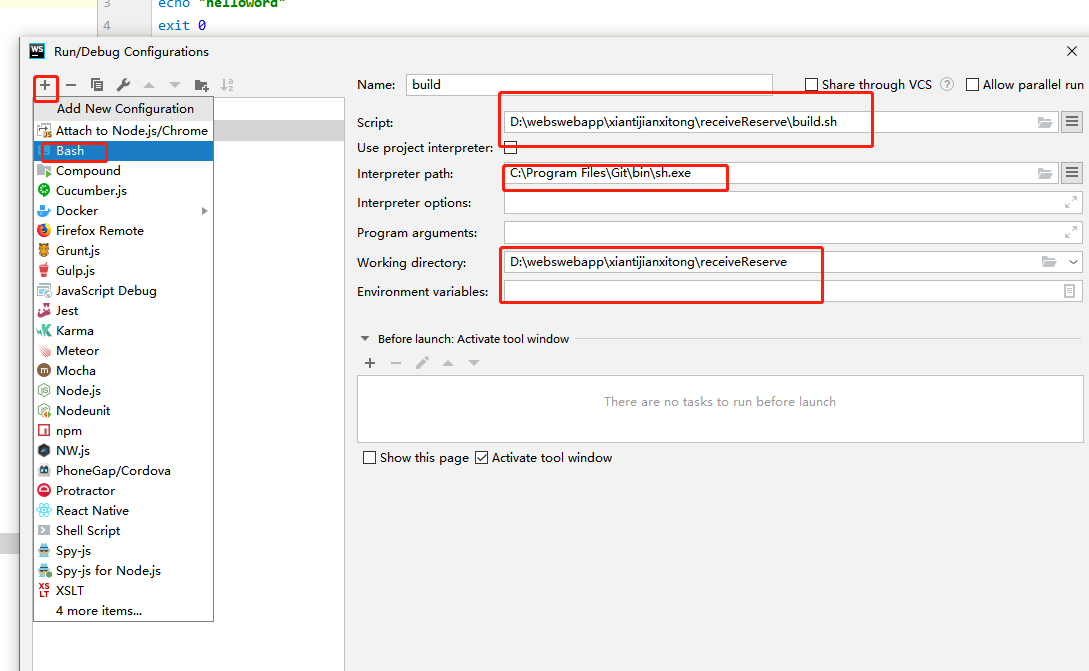Create a new configuration folder

tap(200, 85)
